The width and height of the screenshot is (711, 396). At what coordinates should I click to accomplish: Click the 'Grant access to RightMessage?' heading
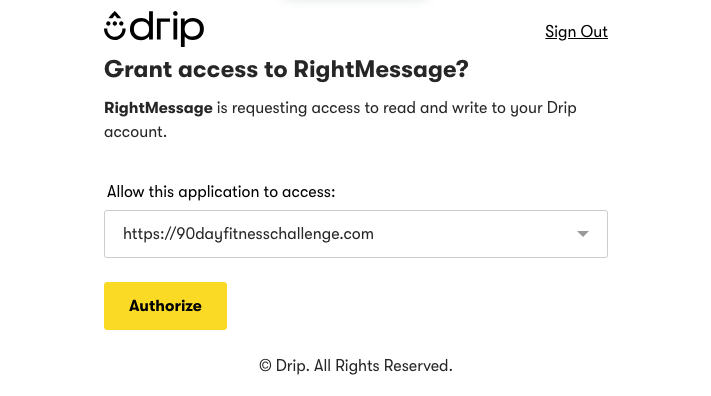(286, 70)
